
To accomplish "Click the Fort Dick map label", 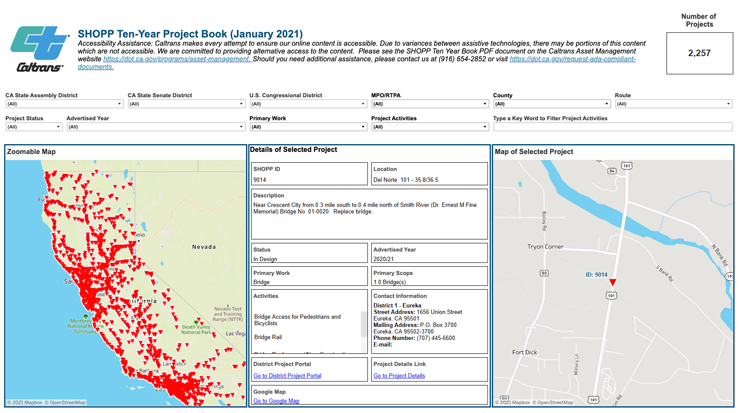I will tap(524, 352).
